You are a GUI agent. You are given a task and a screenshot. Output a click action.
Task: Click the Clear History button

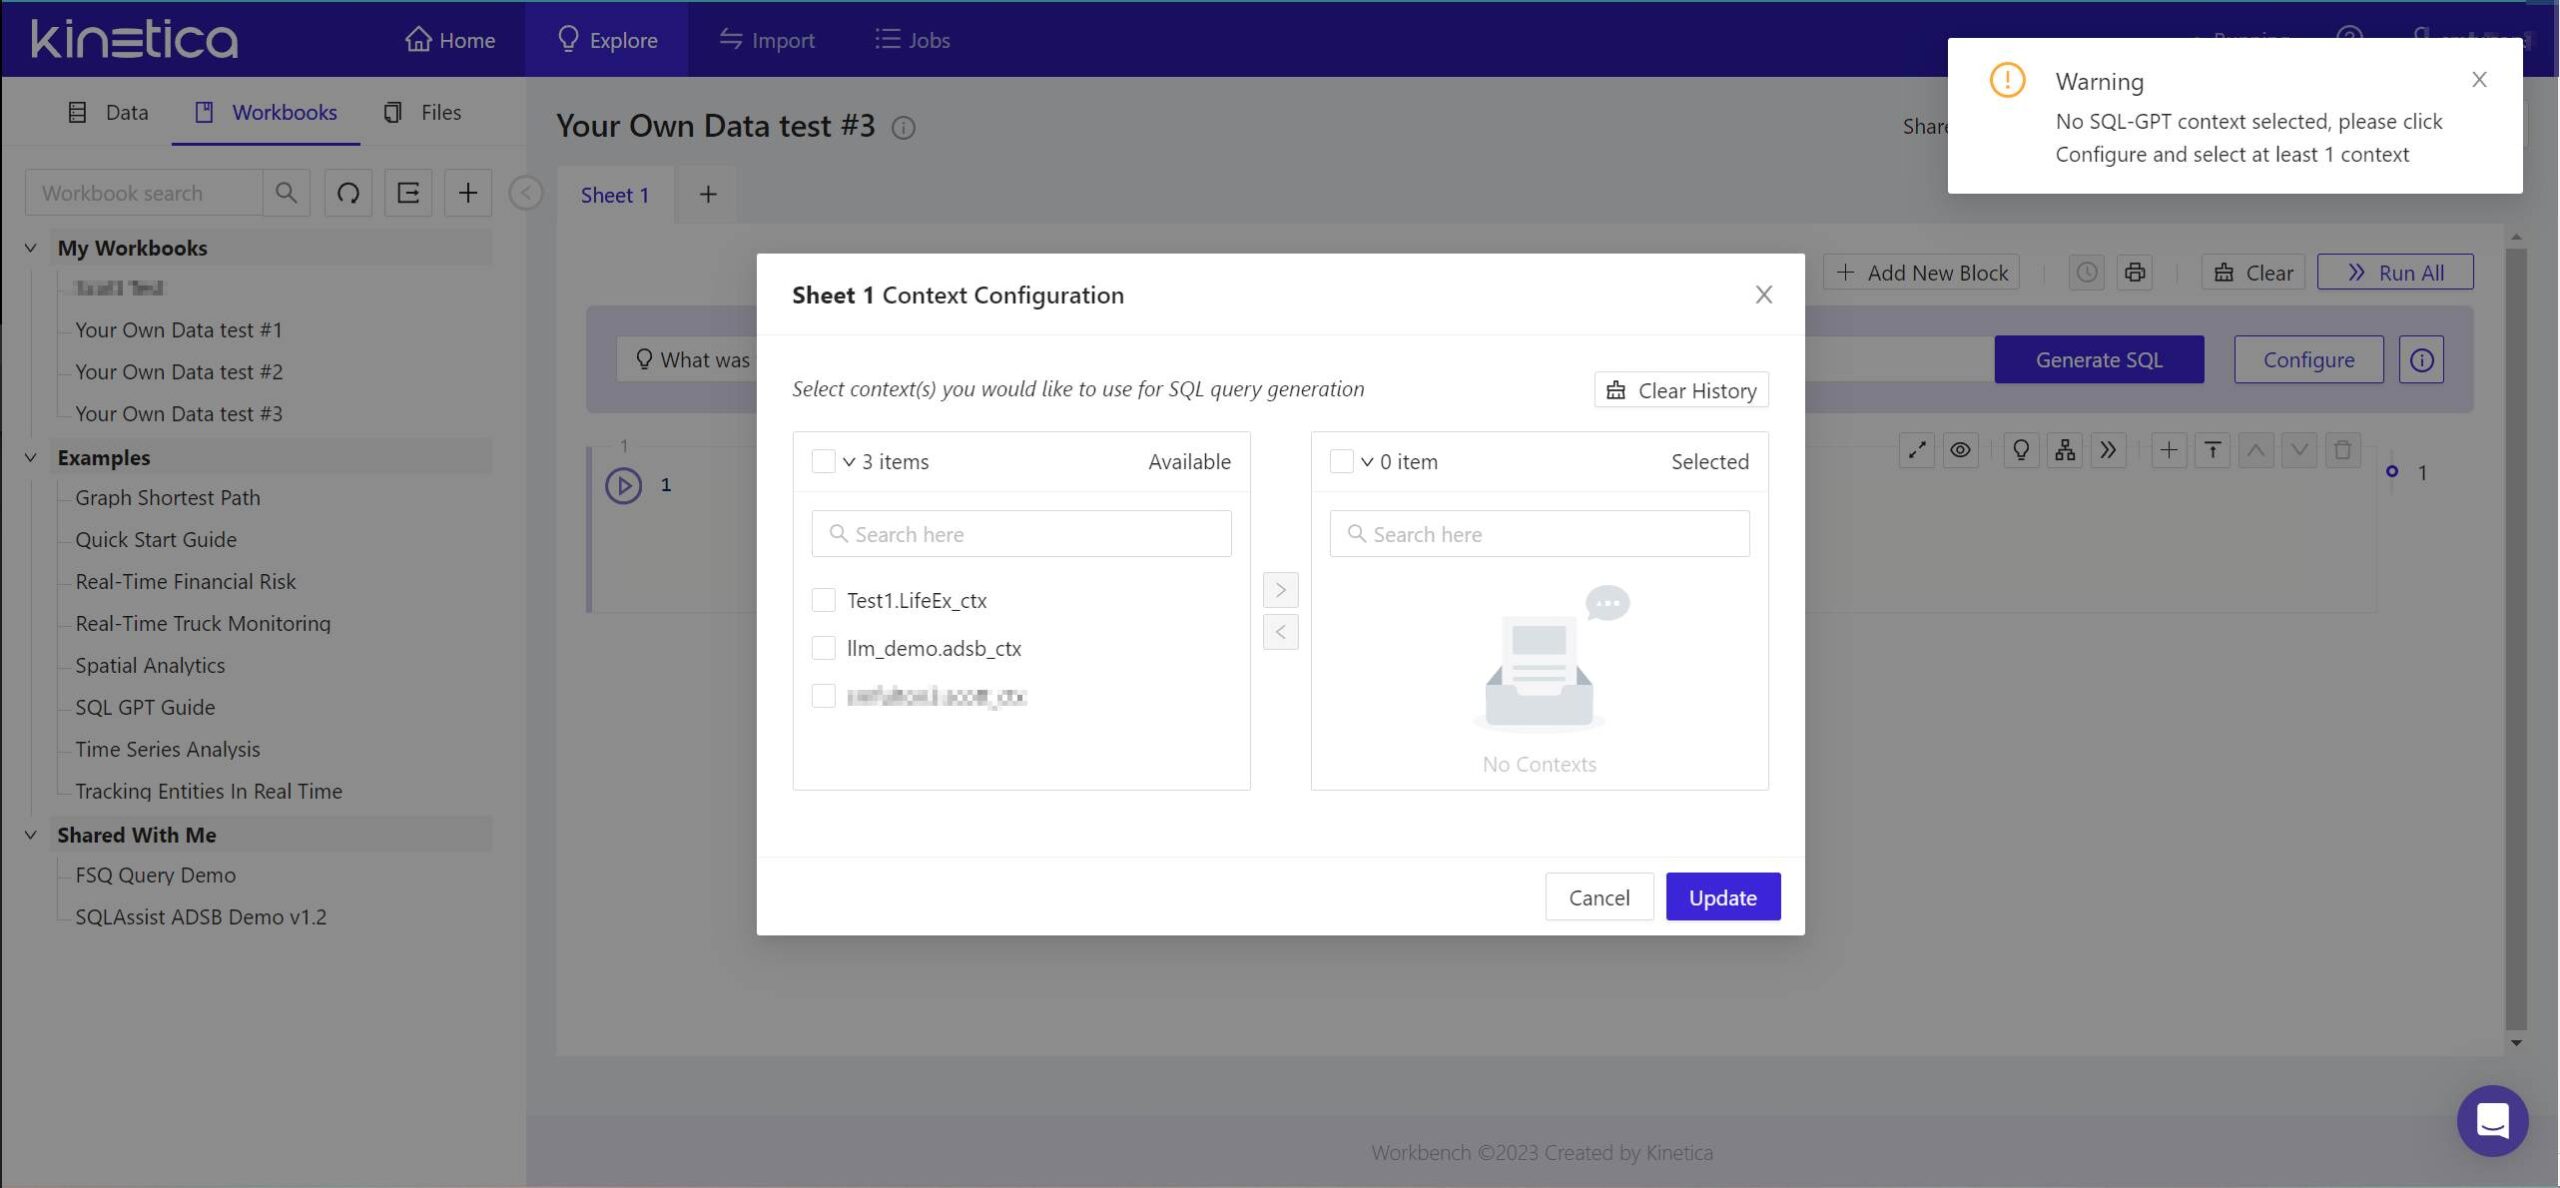coord(1681,390)
